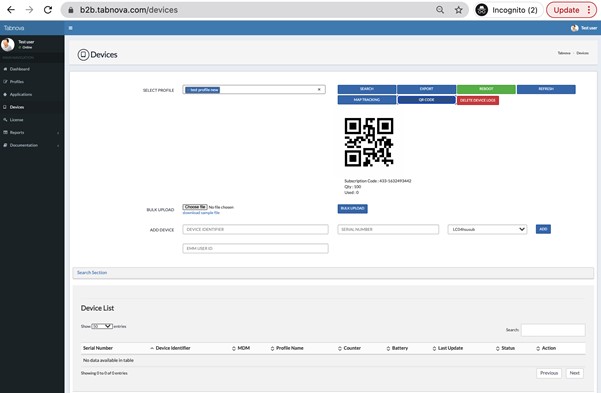Sort by Device Identifier column
This screenshot has width=601, height=393.
tap(173, 348)
